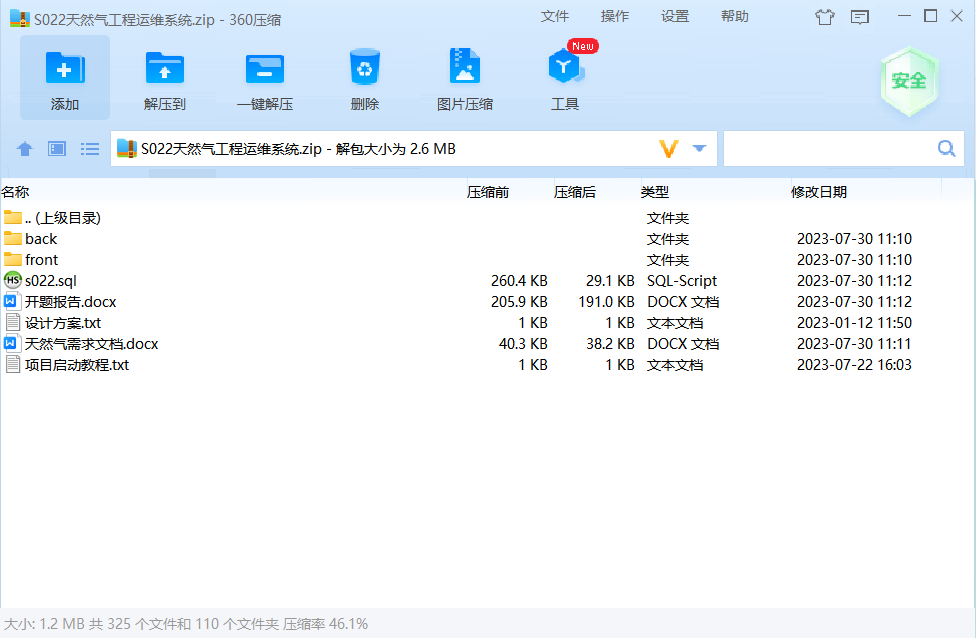
Task: Click the front folder icon
Action: 12,259
